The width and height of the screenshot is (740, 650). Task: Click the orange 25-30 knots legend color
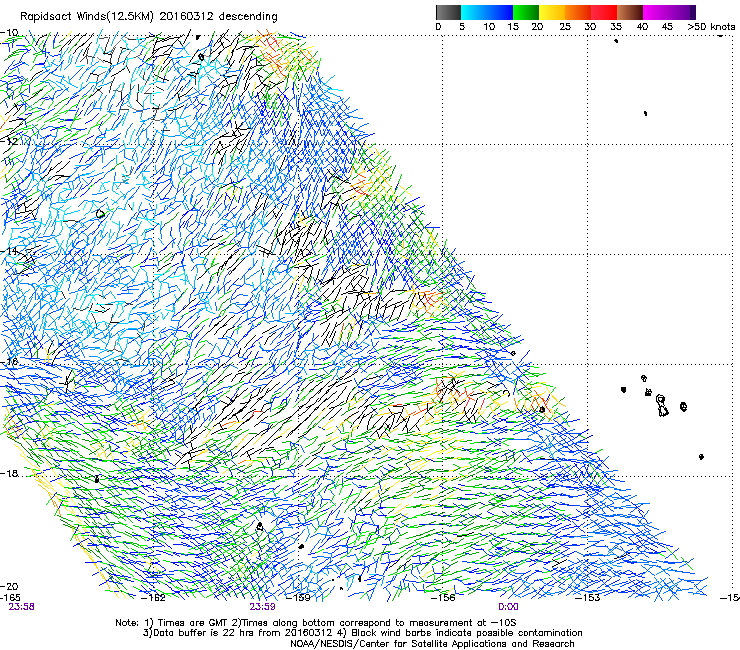[578, 12]
